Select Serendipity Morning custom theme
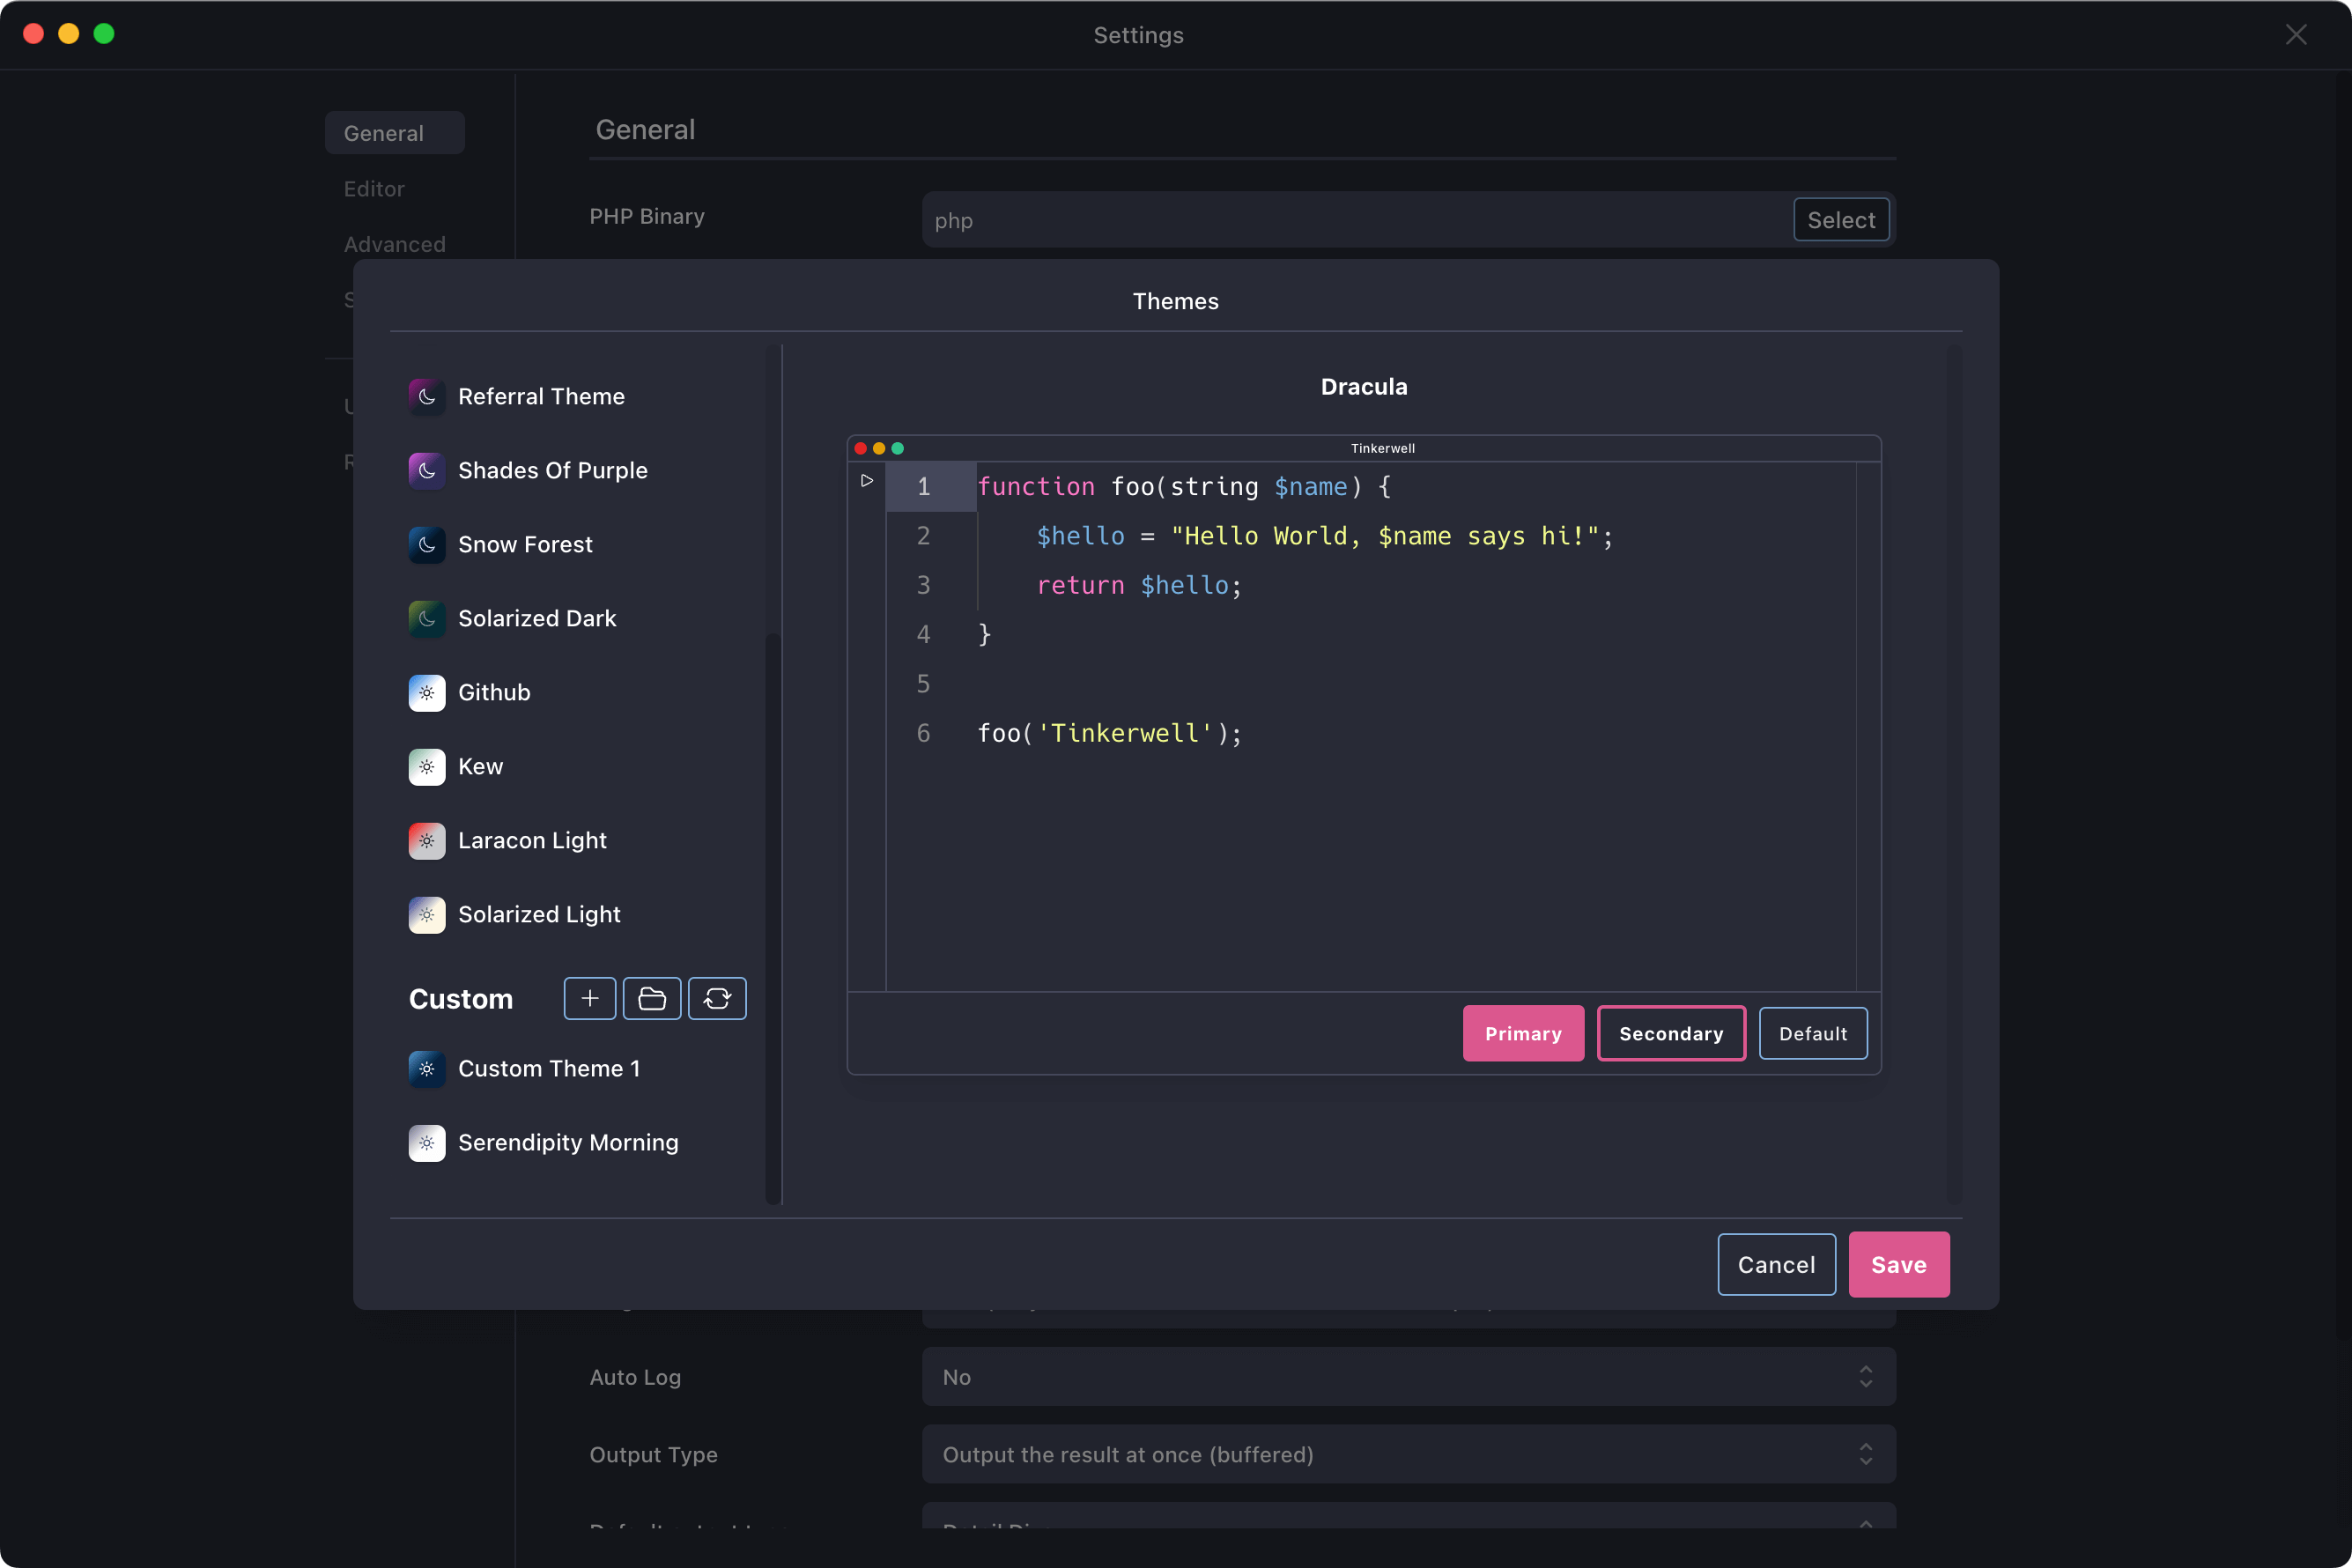 (567, 1141)
